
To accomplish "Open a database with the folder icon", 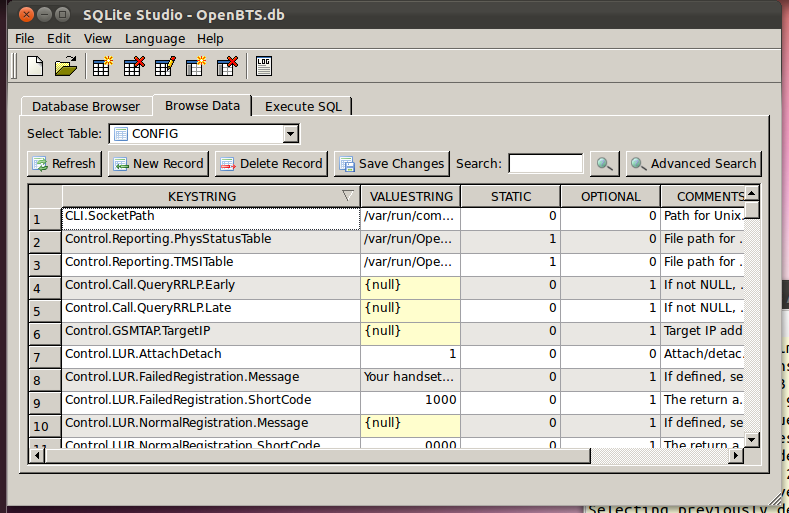I will [x=66, y=67].
